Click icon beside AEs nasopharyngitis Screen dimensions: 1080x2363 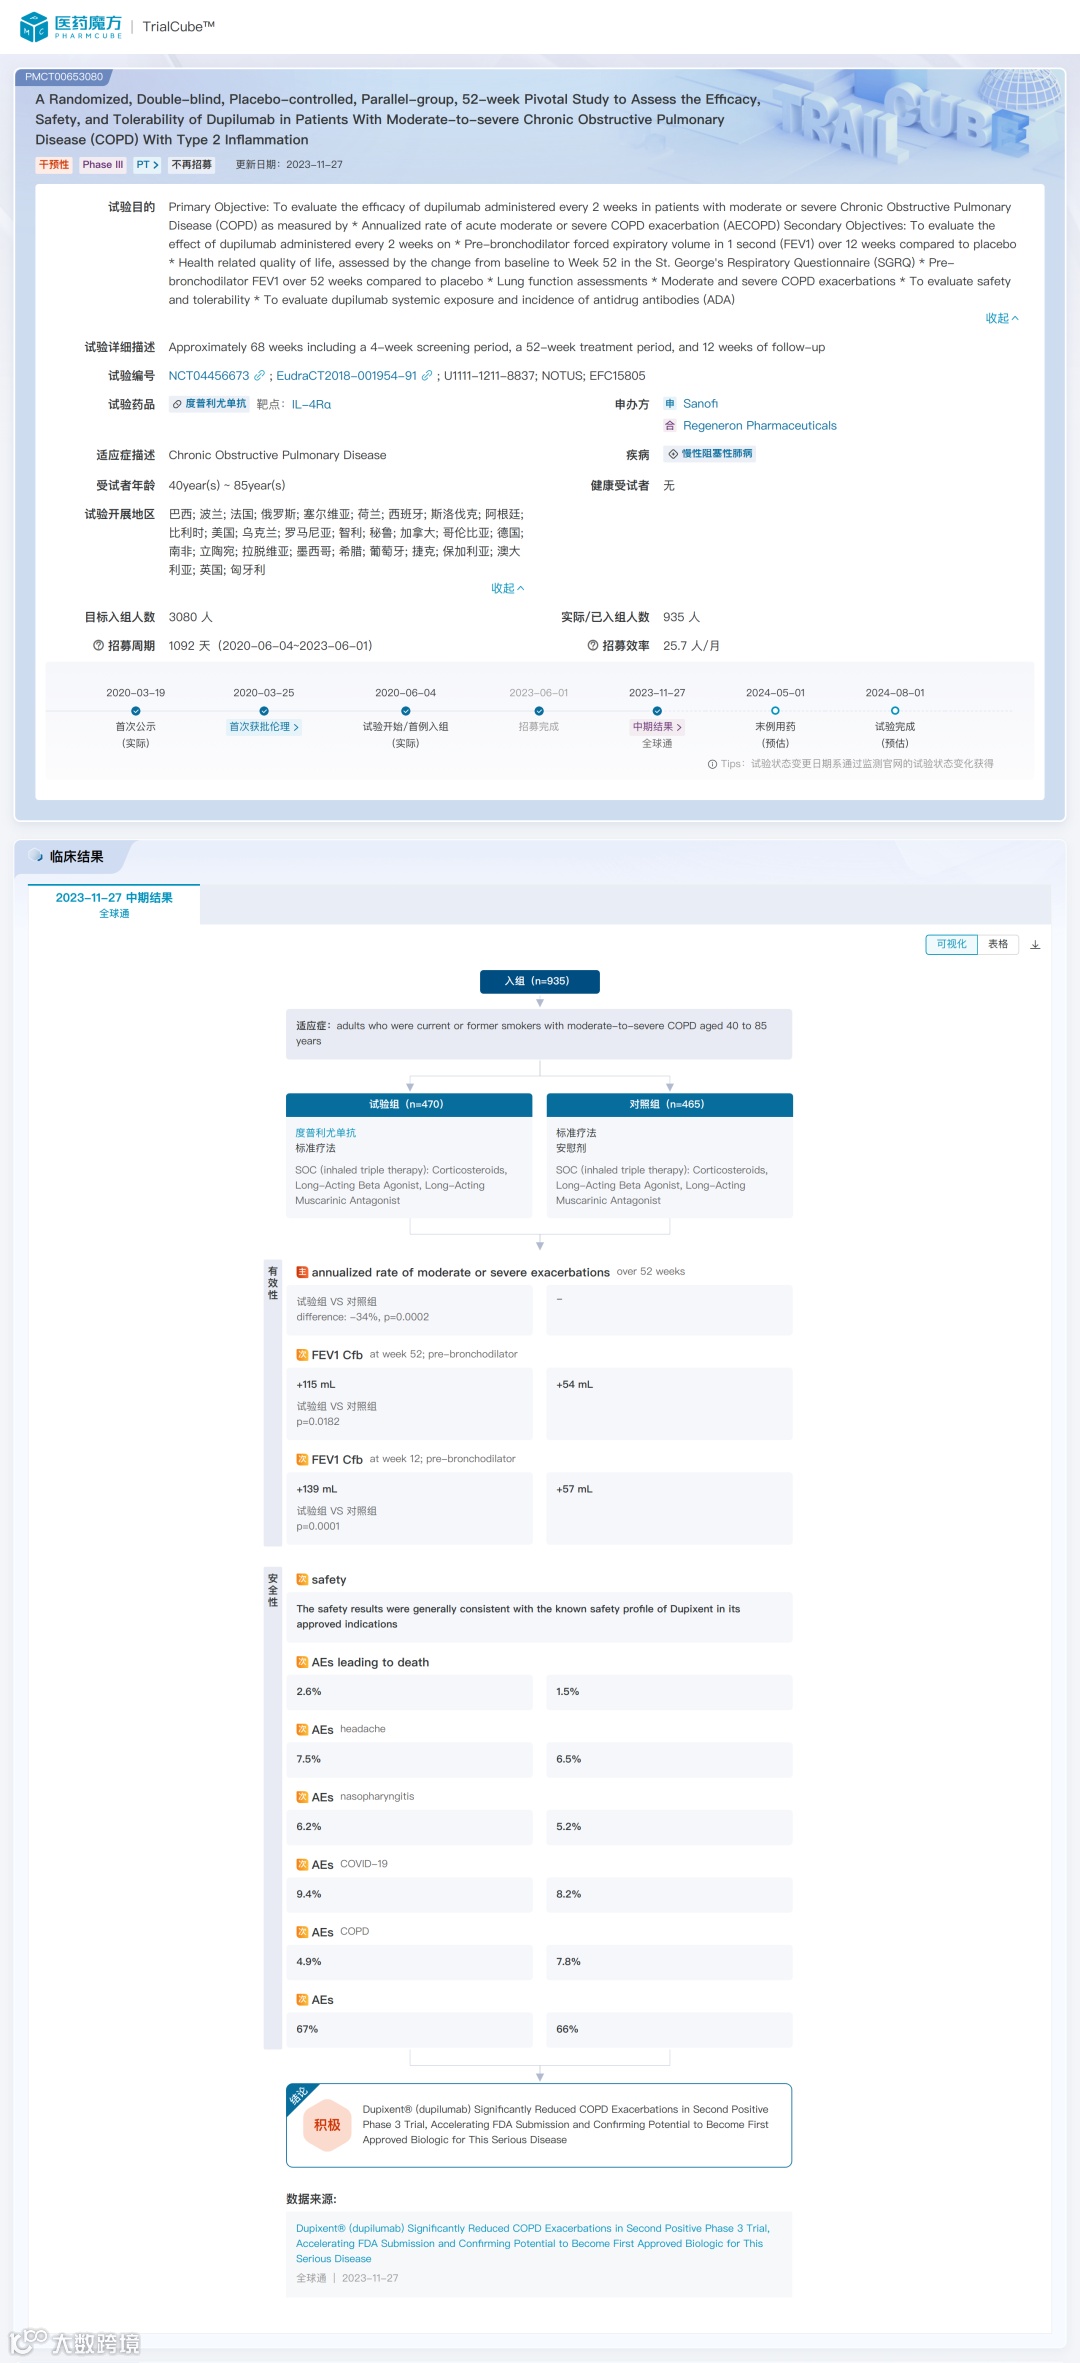click(302, 1797)
